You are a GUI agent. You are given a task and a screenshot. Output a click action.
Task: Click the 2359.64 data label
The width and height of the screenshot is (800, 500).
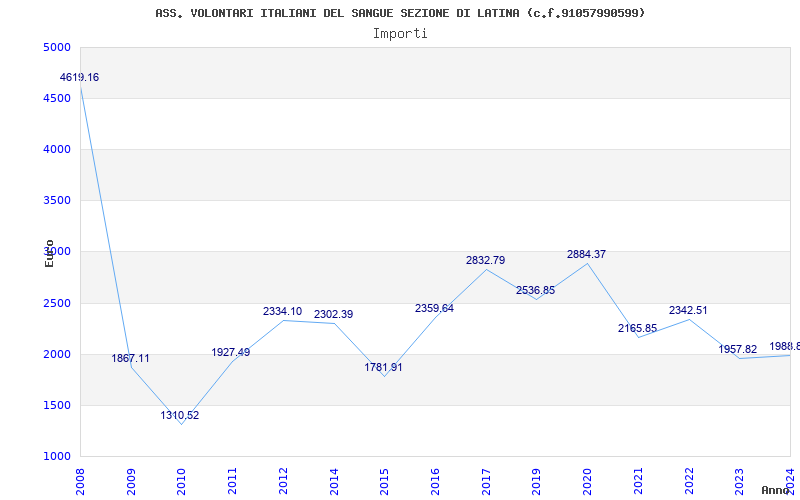coord(434,309)
